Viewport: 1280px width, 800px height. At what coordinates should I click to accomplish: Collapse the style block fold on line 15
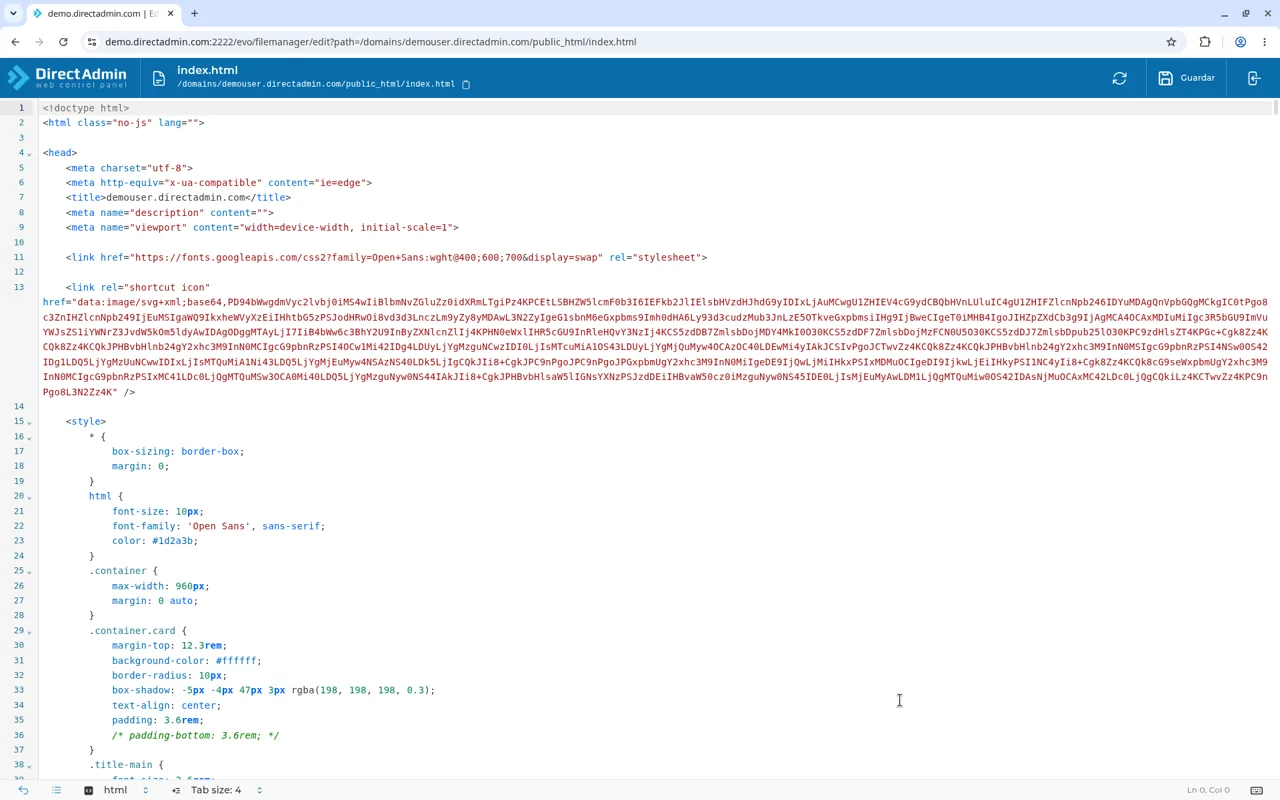pos(29,422)
